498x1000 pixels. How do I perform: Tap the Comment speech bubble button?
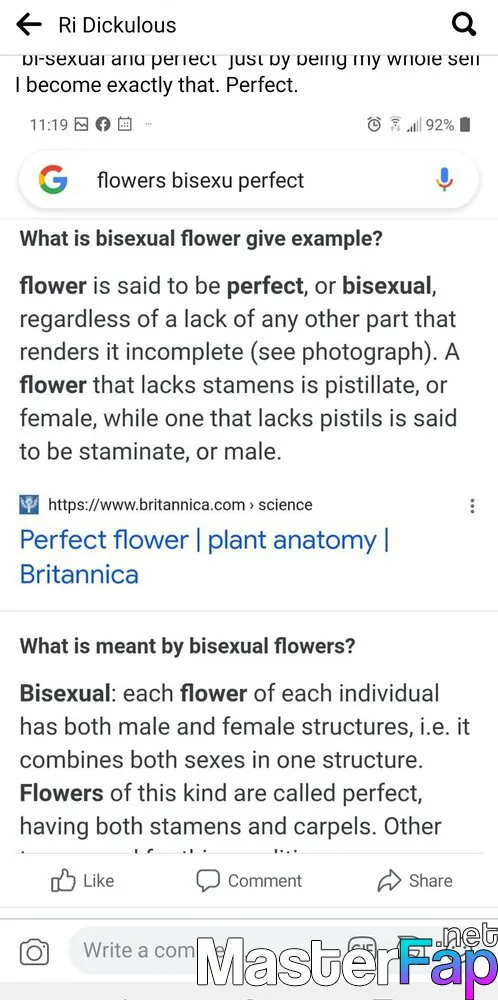click(x=249, y=881)
